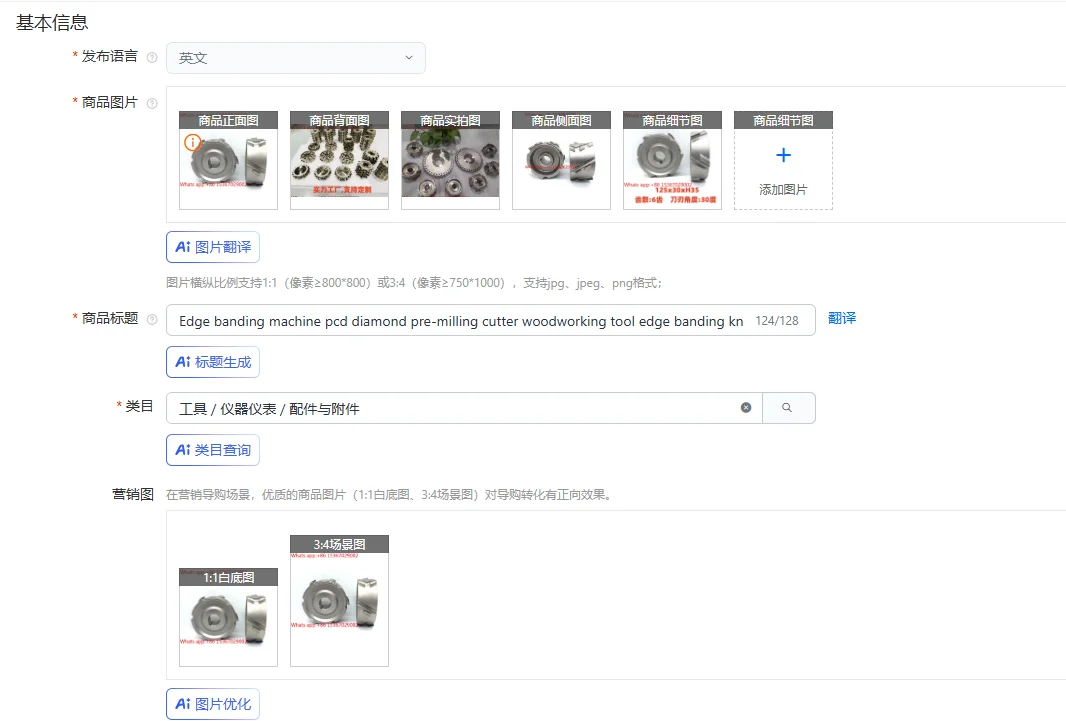Screen dimensions: 1066x721
Task: Select the 商品正面图 thumbnail
Action: coord(228,160)
